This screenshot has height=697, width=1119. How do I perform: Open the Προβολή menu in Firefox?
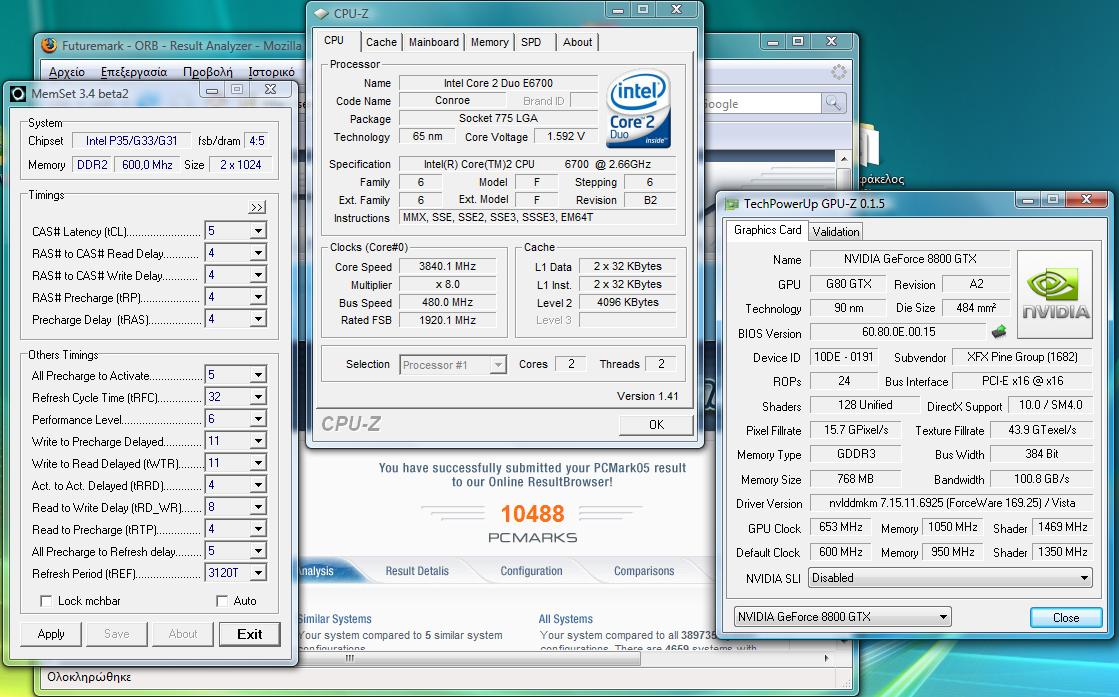[208, 72]
